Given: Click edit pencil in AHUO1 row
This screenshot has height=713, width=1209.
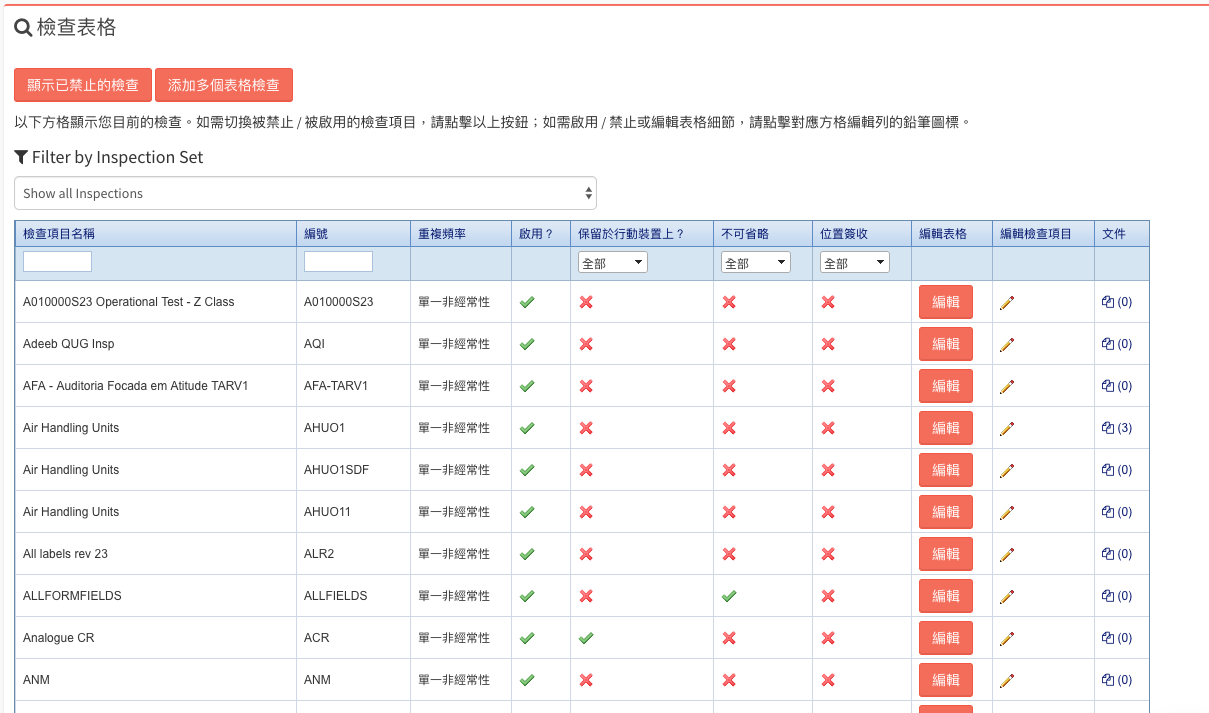Looking at the screenshot, I should 1007,428.
